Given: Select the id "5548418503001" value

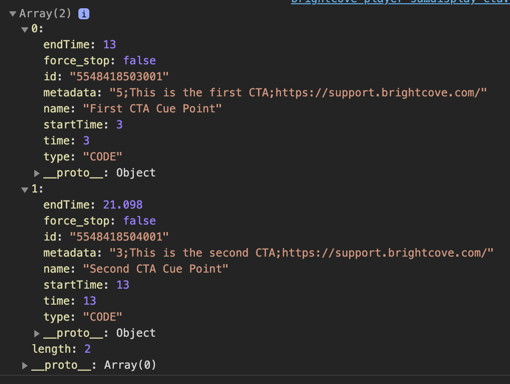Looking at the screenshot, I should click(x=119, y=76).
